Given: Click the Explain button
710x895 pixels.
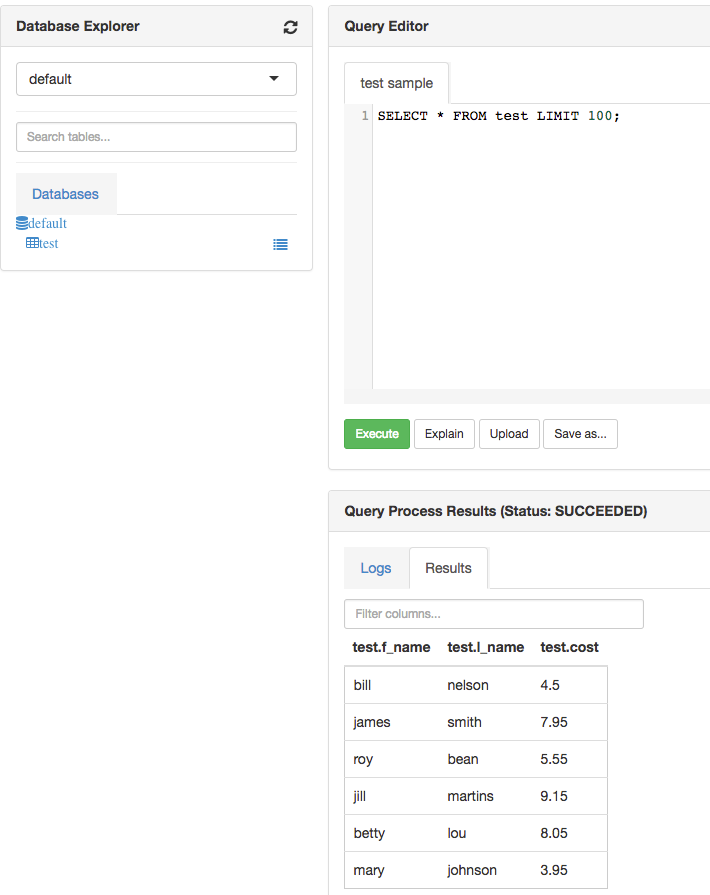Looking at the screenshot, I should coord(444,434).
